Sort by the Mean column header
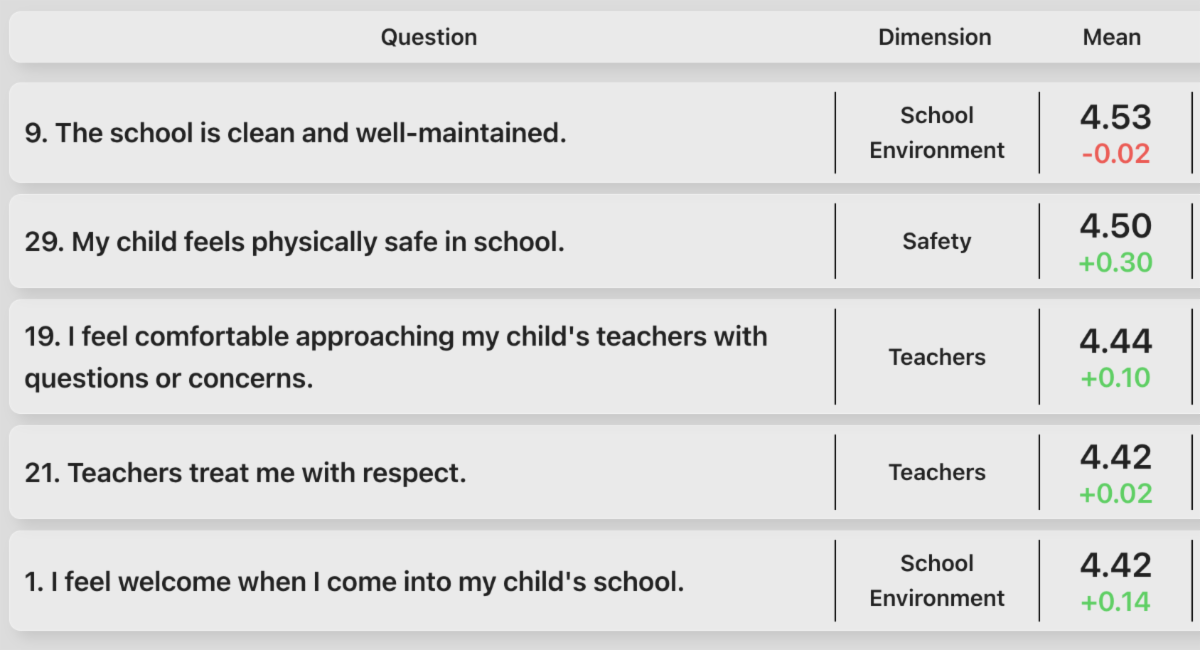The width and height of the screenshot is (1200, 650). pos(1111,38)
